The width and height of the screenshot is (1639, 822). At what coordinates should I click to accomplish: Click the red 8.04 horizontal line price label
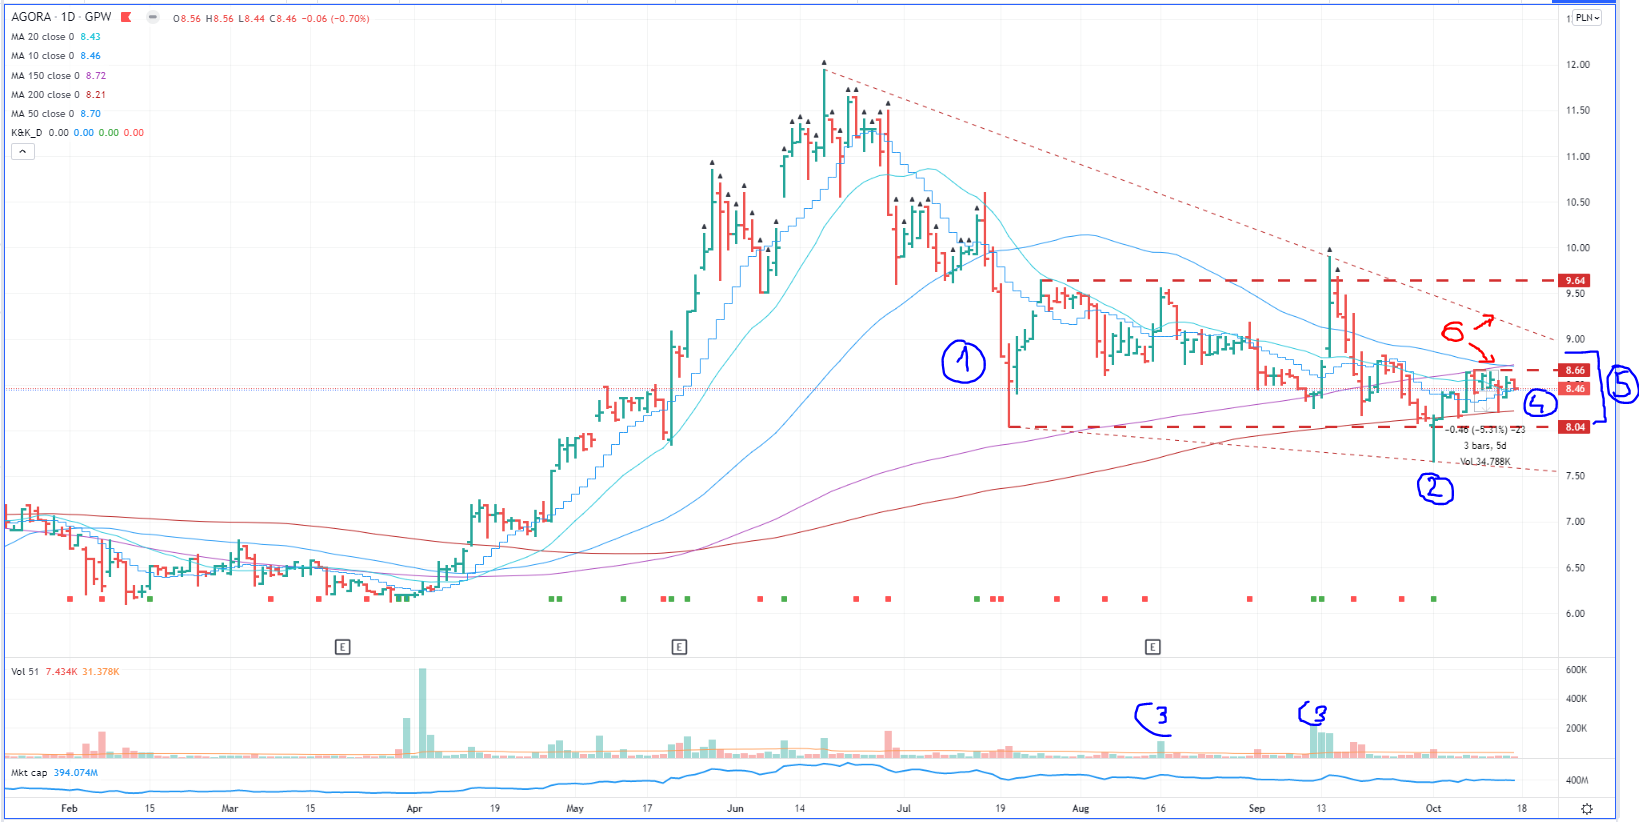coord(1575,427)
